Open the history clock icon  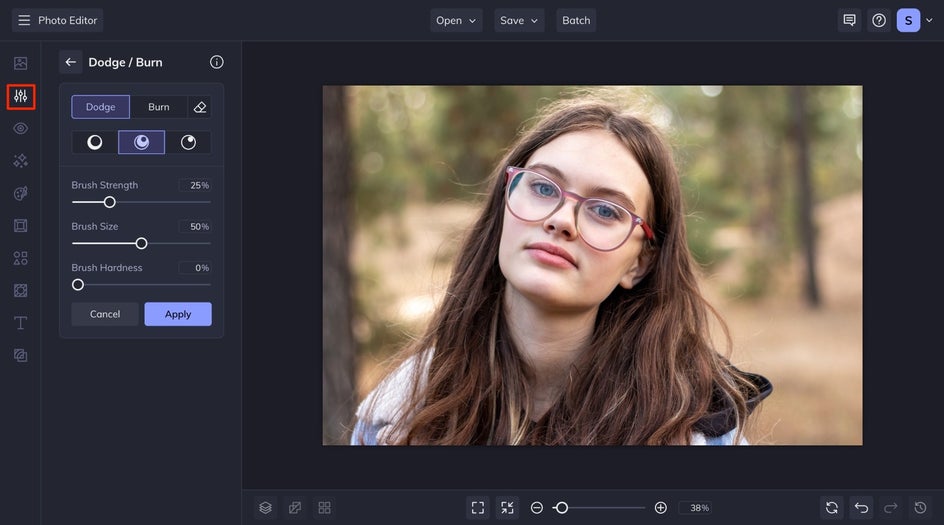point(921,508)
